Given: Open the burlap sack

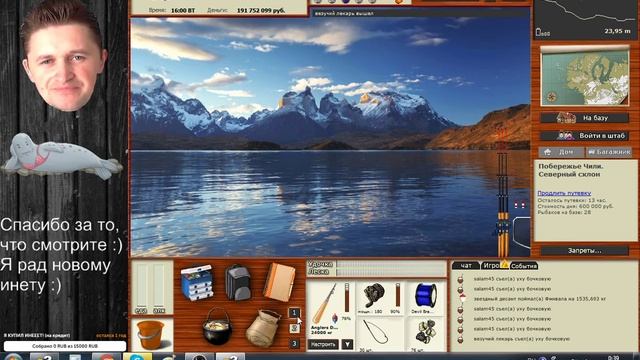Looking at the screenshot, I should click(263, 329).
